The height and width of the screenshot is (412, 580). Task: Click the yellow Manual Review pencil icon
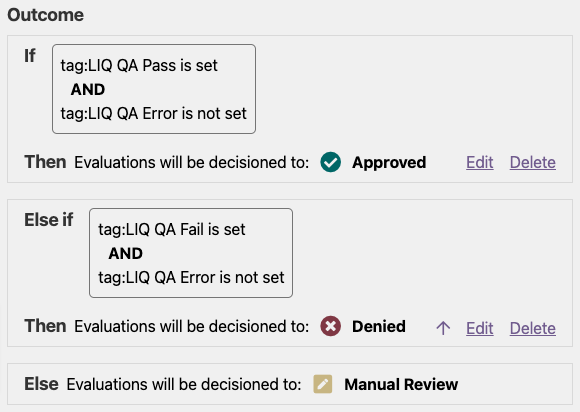pos(323,384)
